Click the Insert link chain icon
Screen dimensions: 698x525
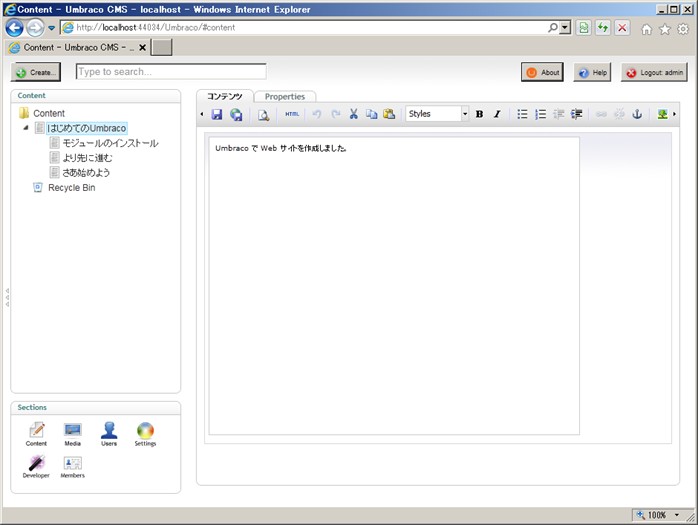(x=601, y=114)
